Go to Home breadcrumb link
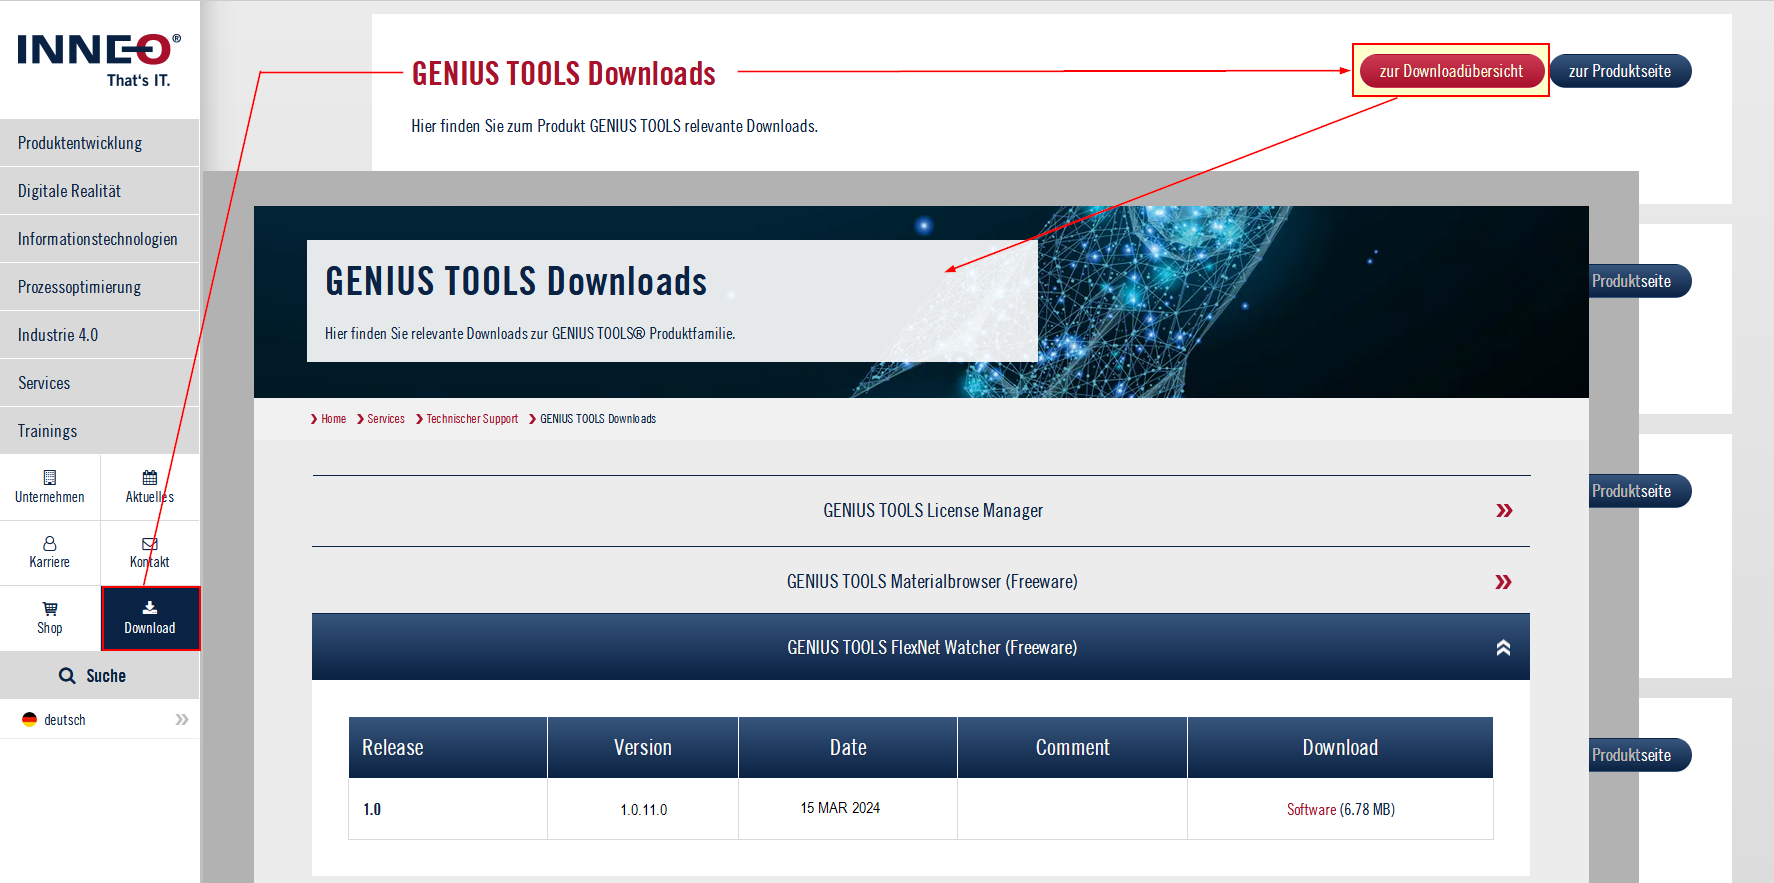This screenshot has height=883, width=1774. click(333, 419)
